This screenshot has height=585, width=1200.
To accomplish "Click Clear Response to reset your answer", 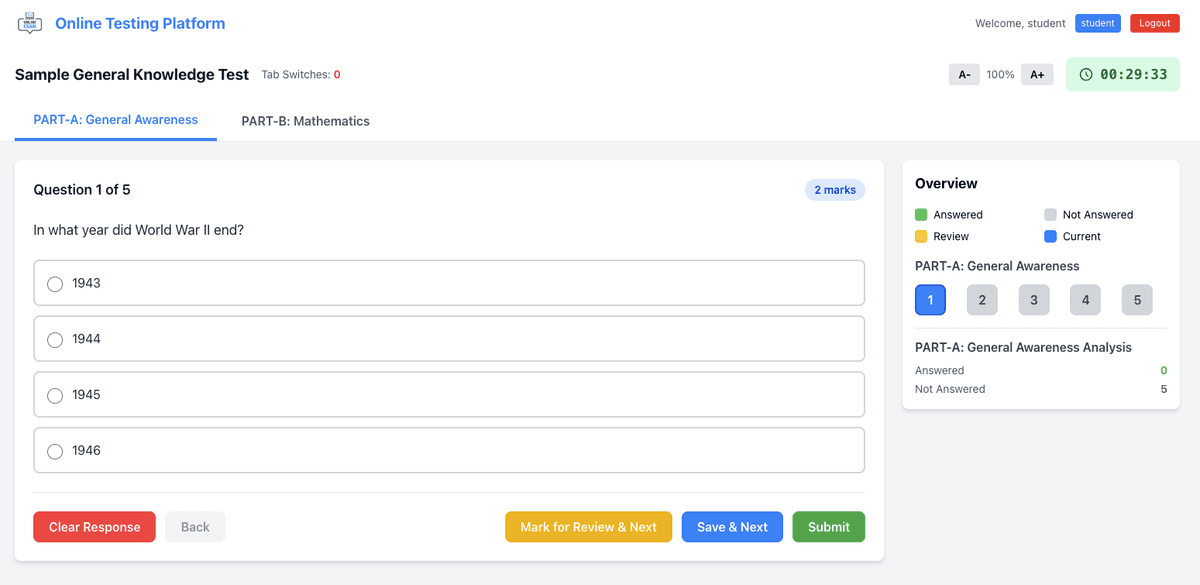I will coord(94,526).
